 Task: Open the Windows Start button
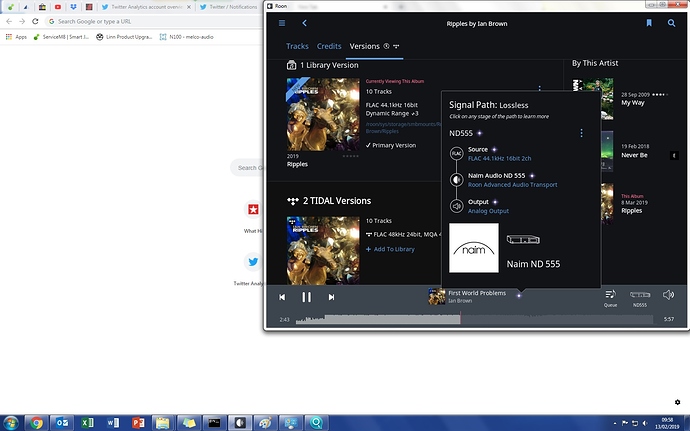point(11,423)
